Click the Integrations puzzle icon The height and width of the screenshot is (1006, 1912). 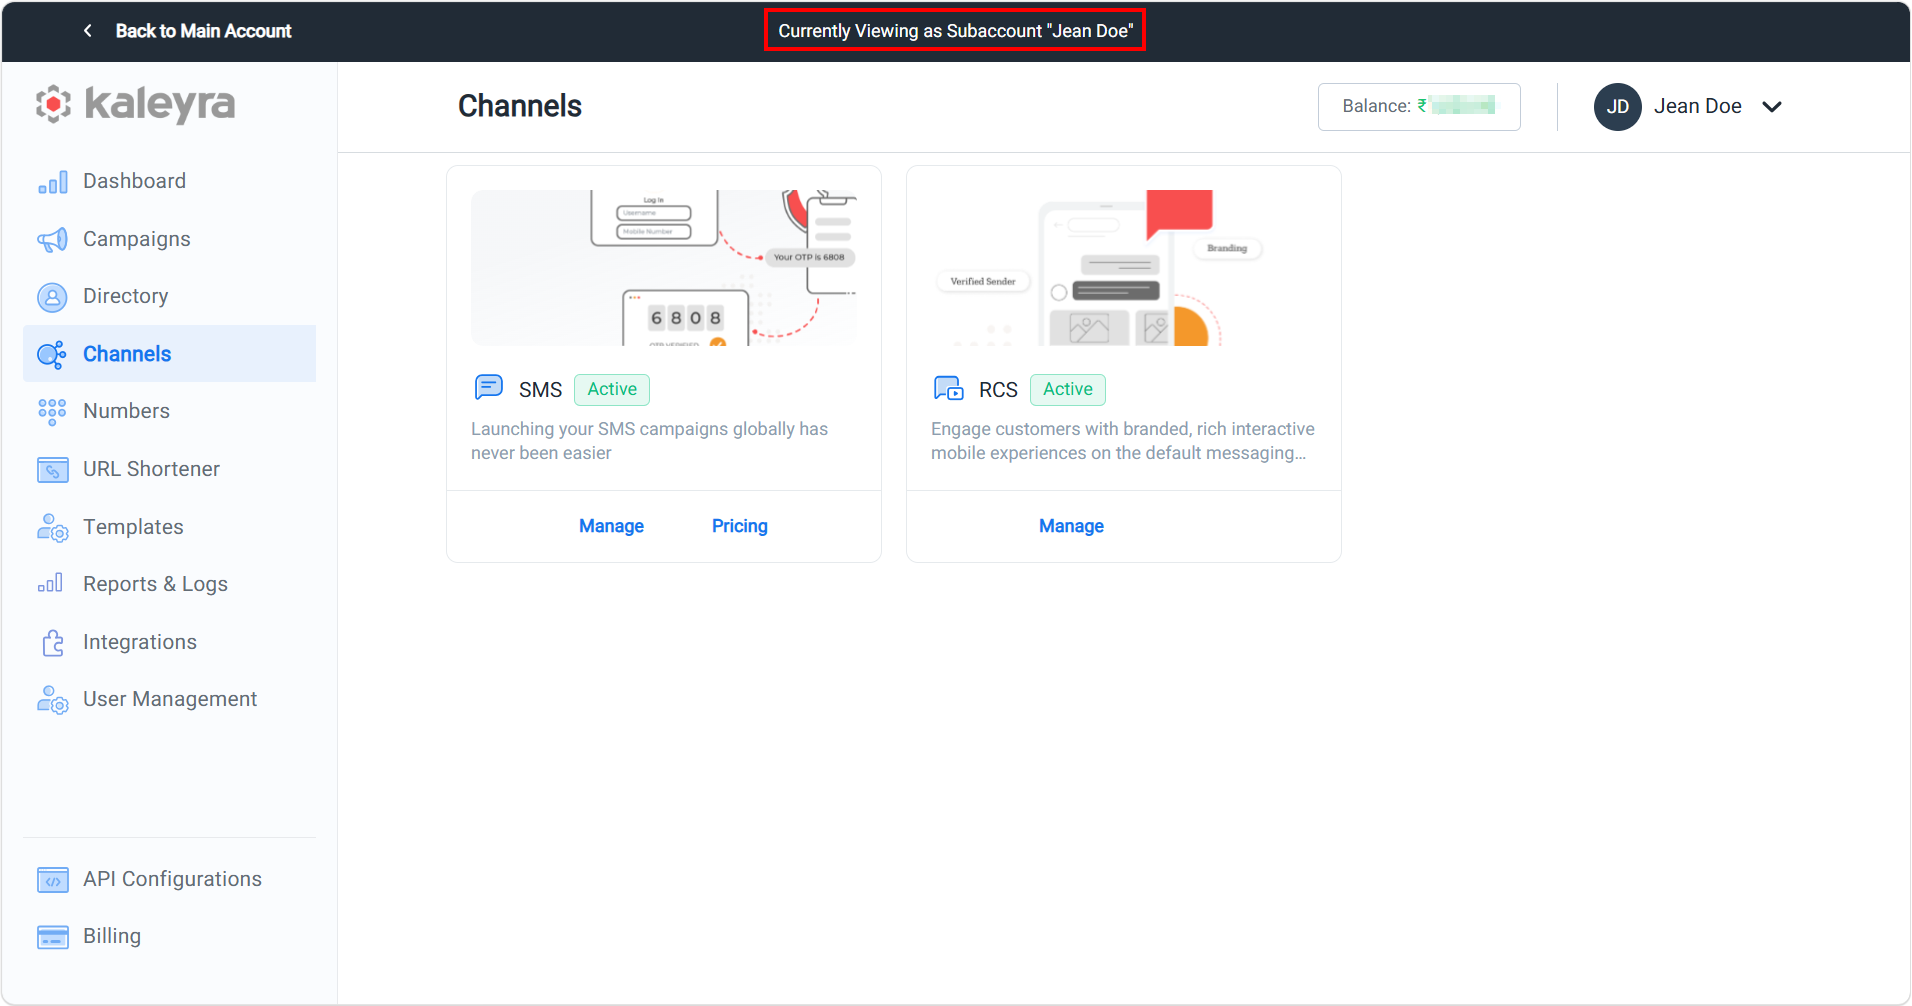point(53,643)
